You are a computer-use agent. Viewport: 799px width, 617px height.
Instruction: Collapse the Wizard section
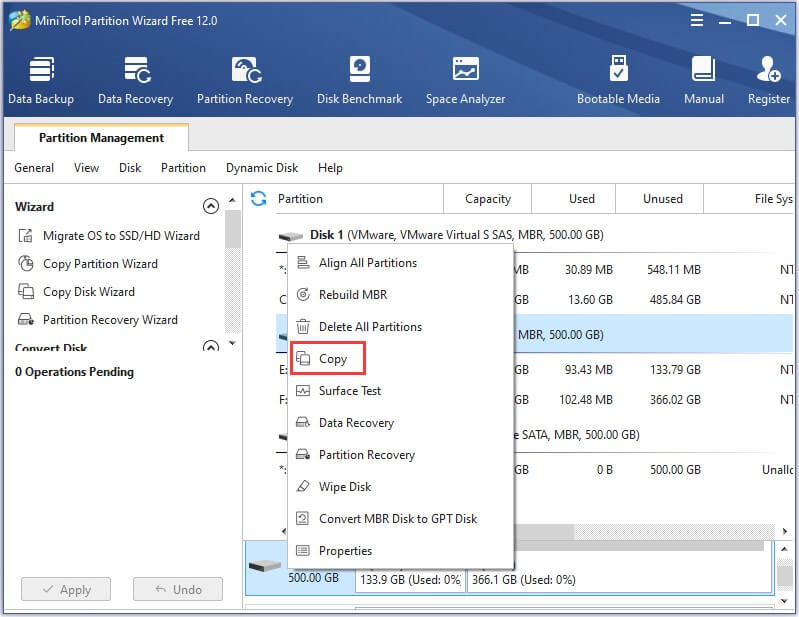(211, 206)
